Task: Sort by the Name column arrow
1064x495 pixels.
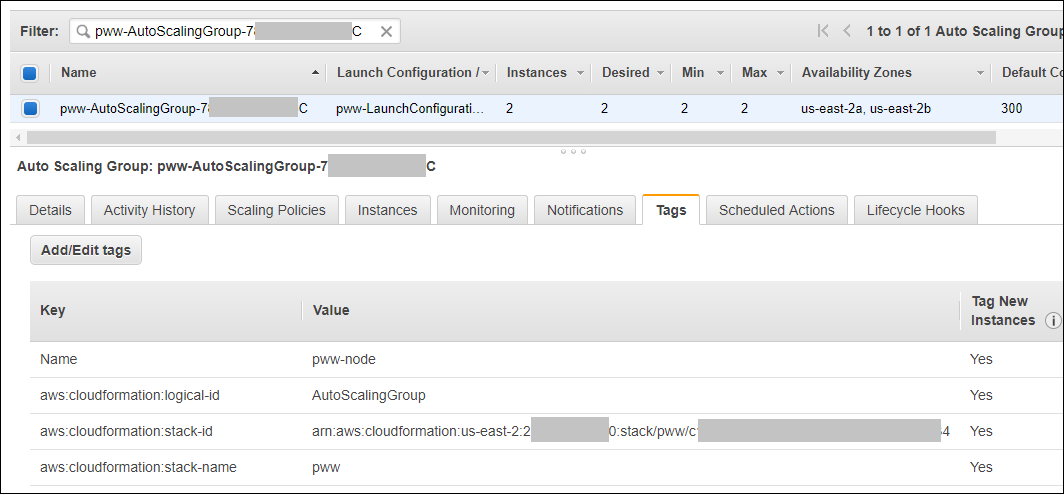Action: [x=315, y=73]
